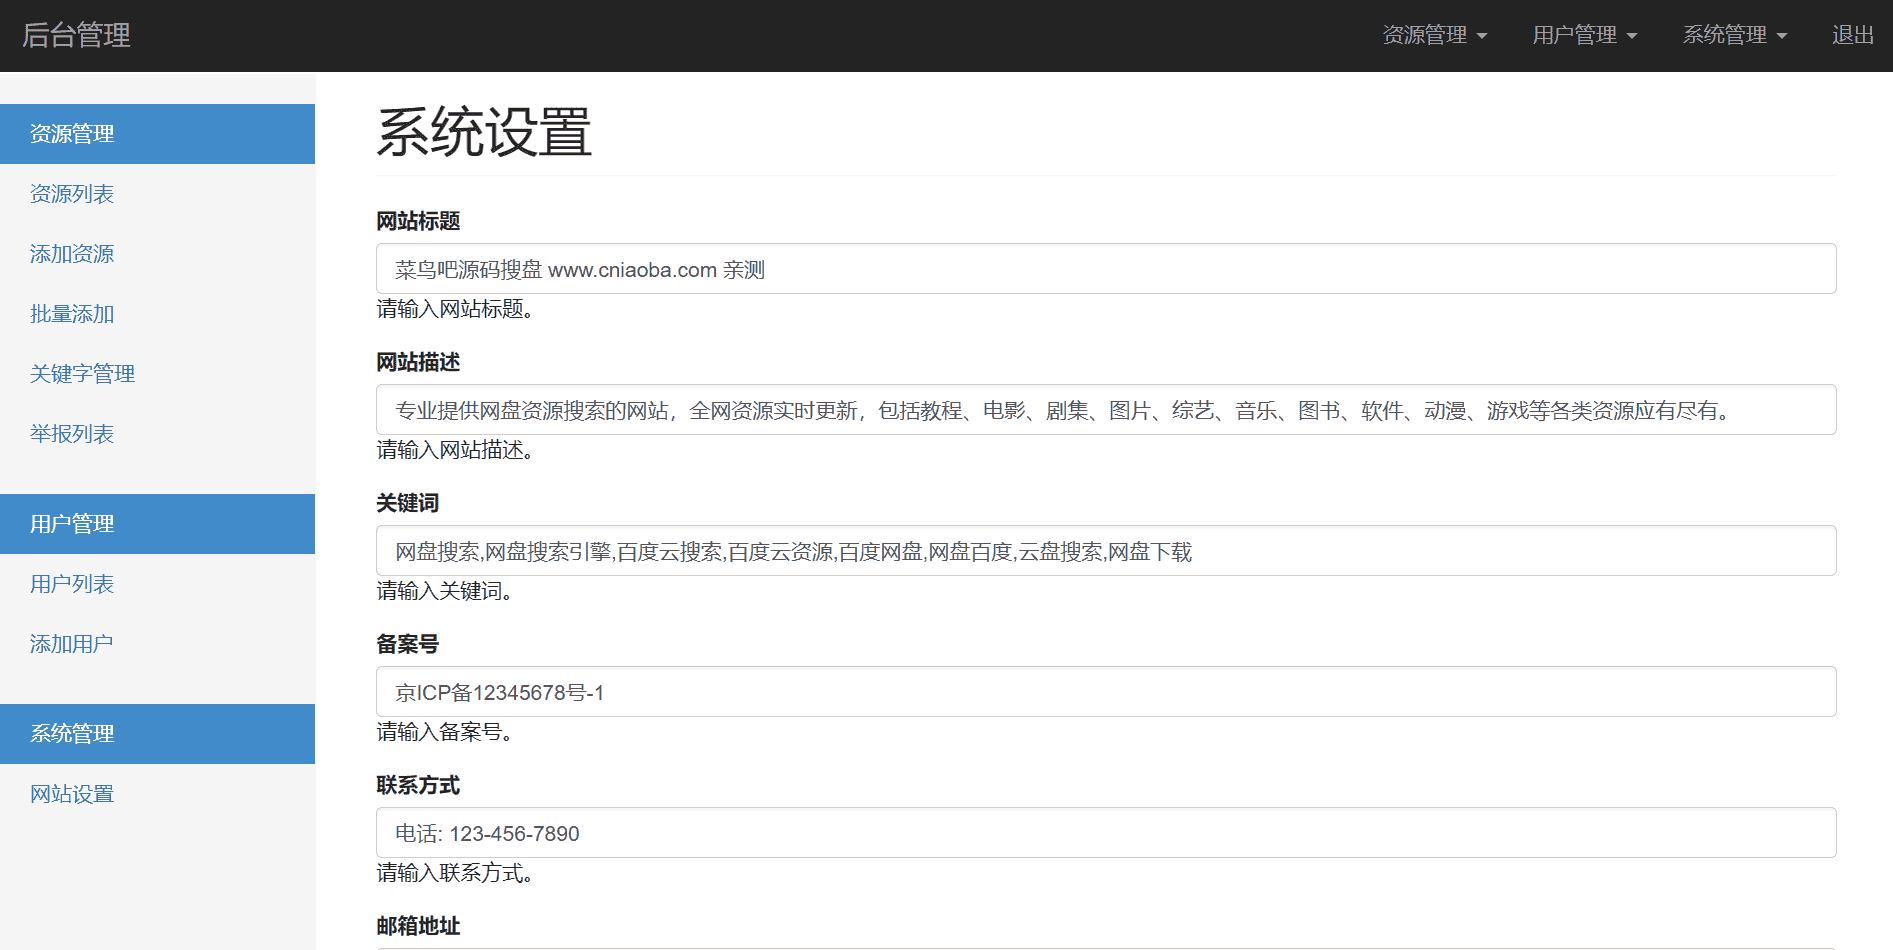Viewport: 1893px width, 950px height.
Task: Open the 资源管理 dropdown in top navbar
Action: click(1434, 35)
